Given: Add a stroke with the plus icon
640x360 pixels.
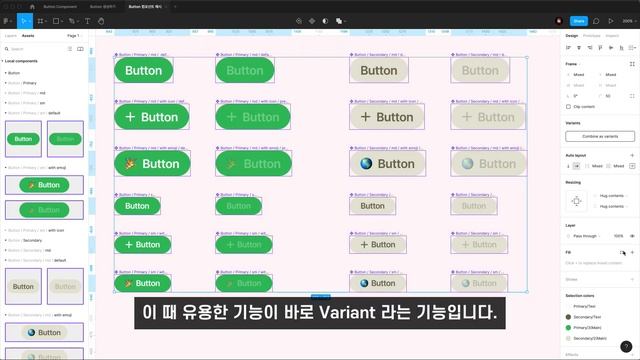Looking at the screenshot, I should pos(632,280).
